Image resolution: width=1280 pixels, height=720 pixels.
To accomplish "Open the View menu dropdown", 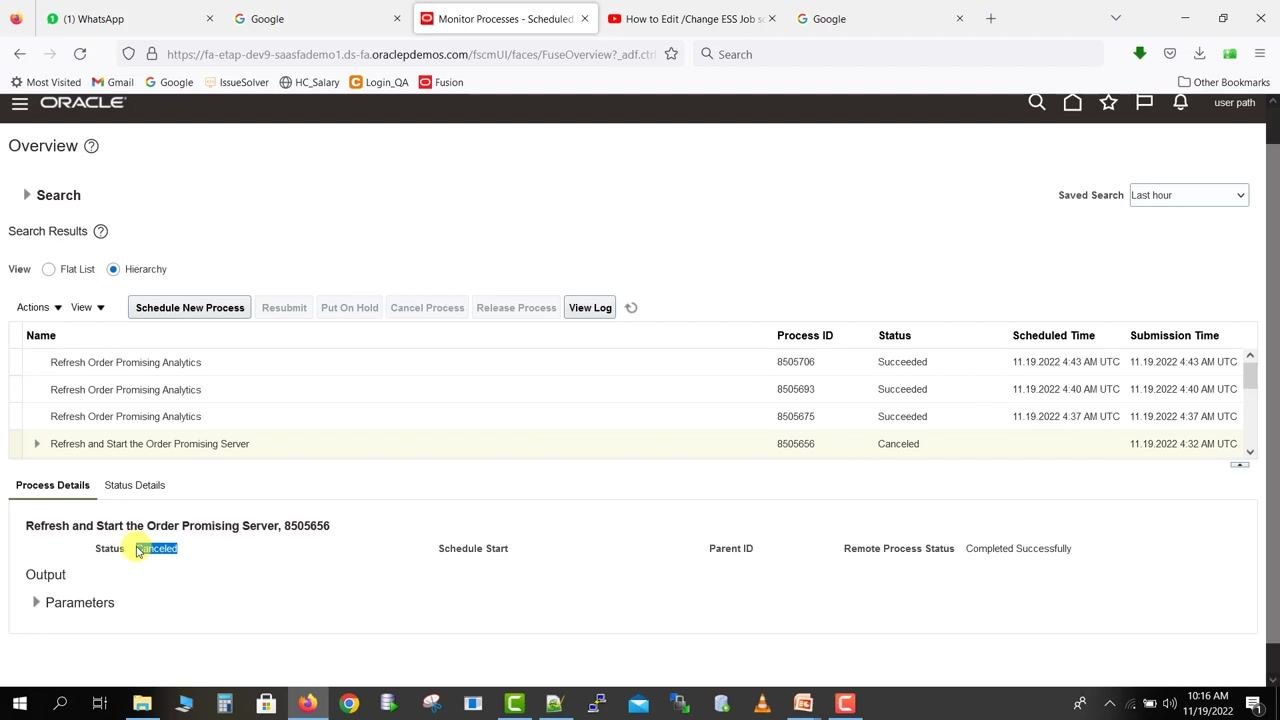I will (87, 308).
